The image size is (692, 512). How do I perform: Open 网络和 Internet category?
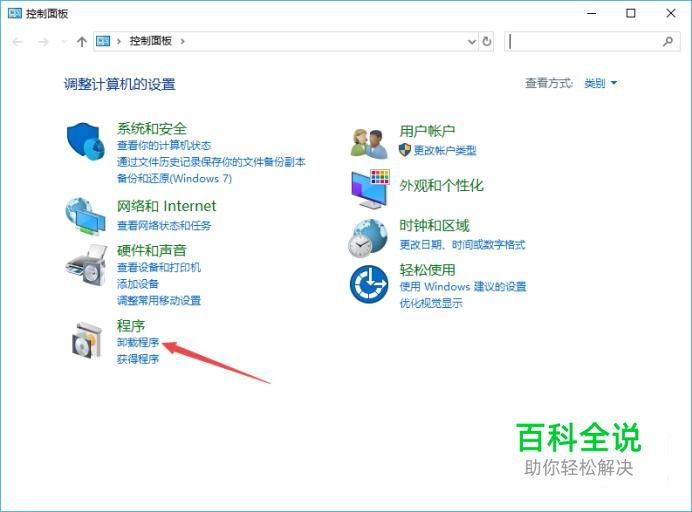coord(166,206)
